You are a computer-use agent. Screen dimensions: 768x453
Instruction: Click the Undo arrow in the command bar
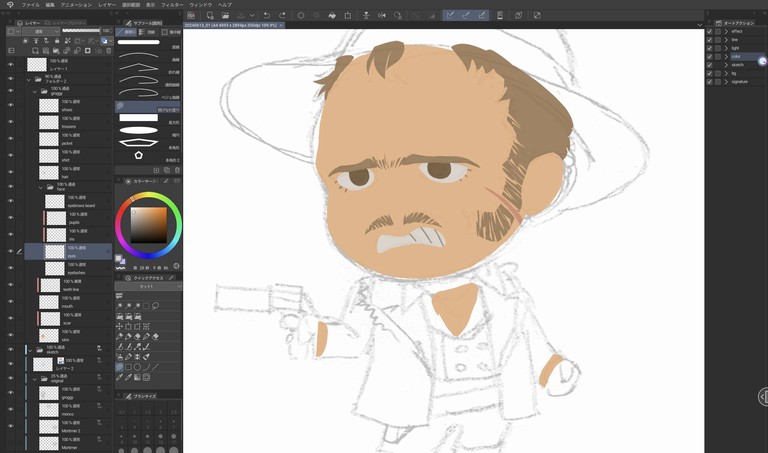[x=266, y=16]
